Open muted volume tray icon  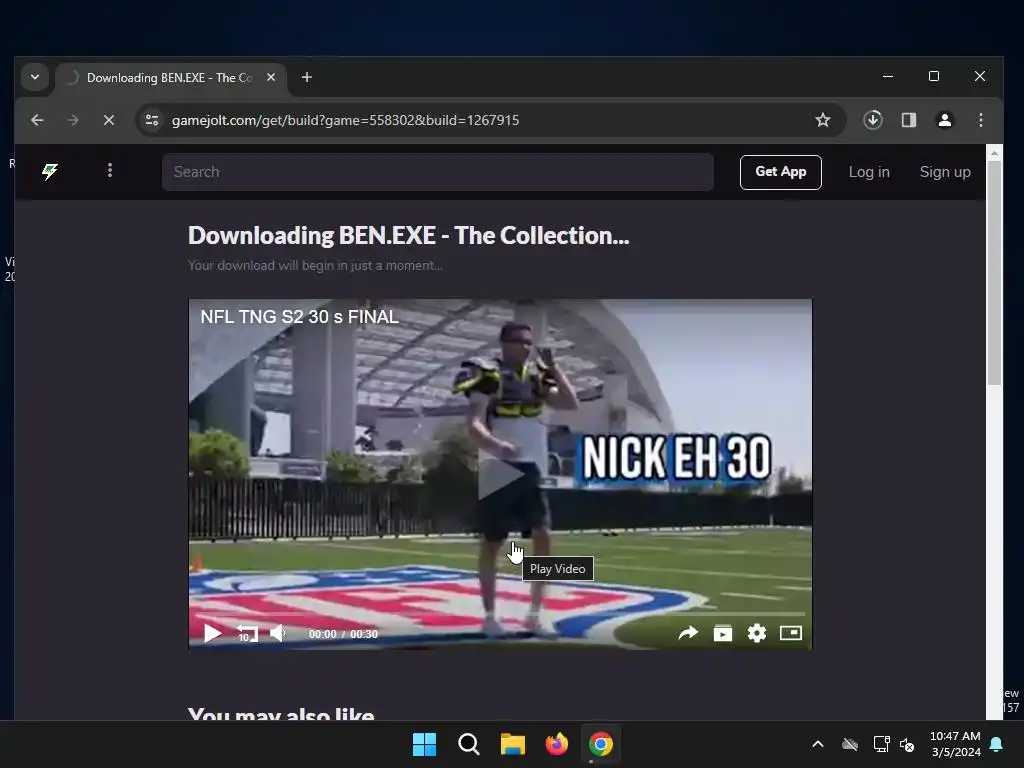pyautogui.click(x=907, y=744)
